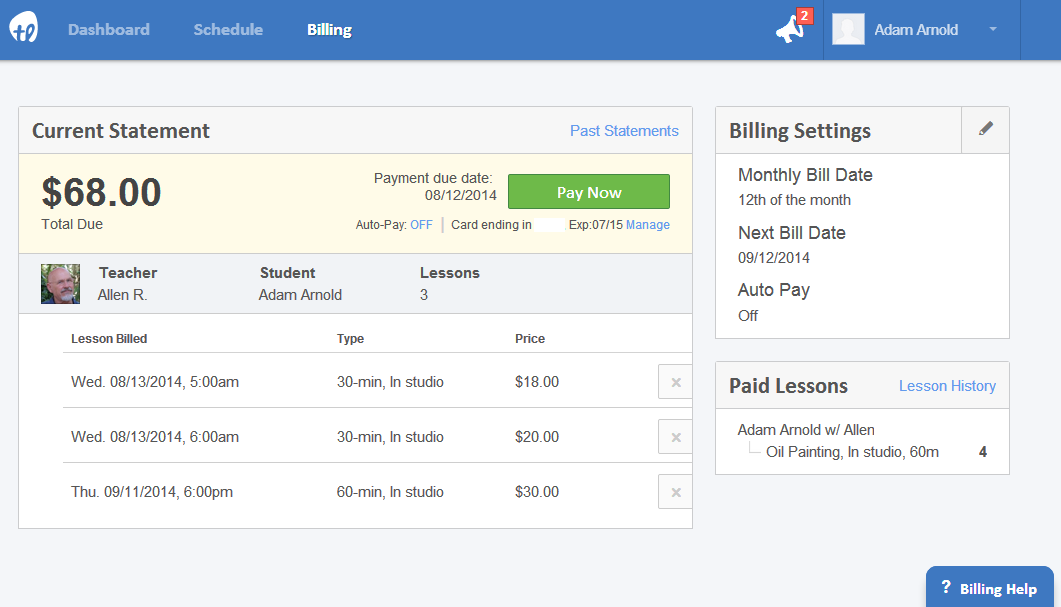Image resolution: width=1061 pixels, height=607 pixels.
Task: Click Manage next to card expiry
Action: pos(648,225)
